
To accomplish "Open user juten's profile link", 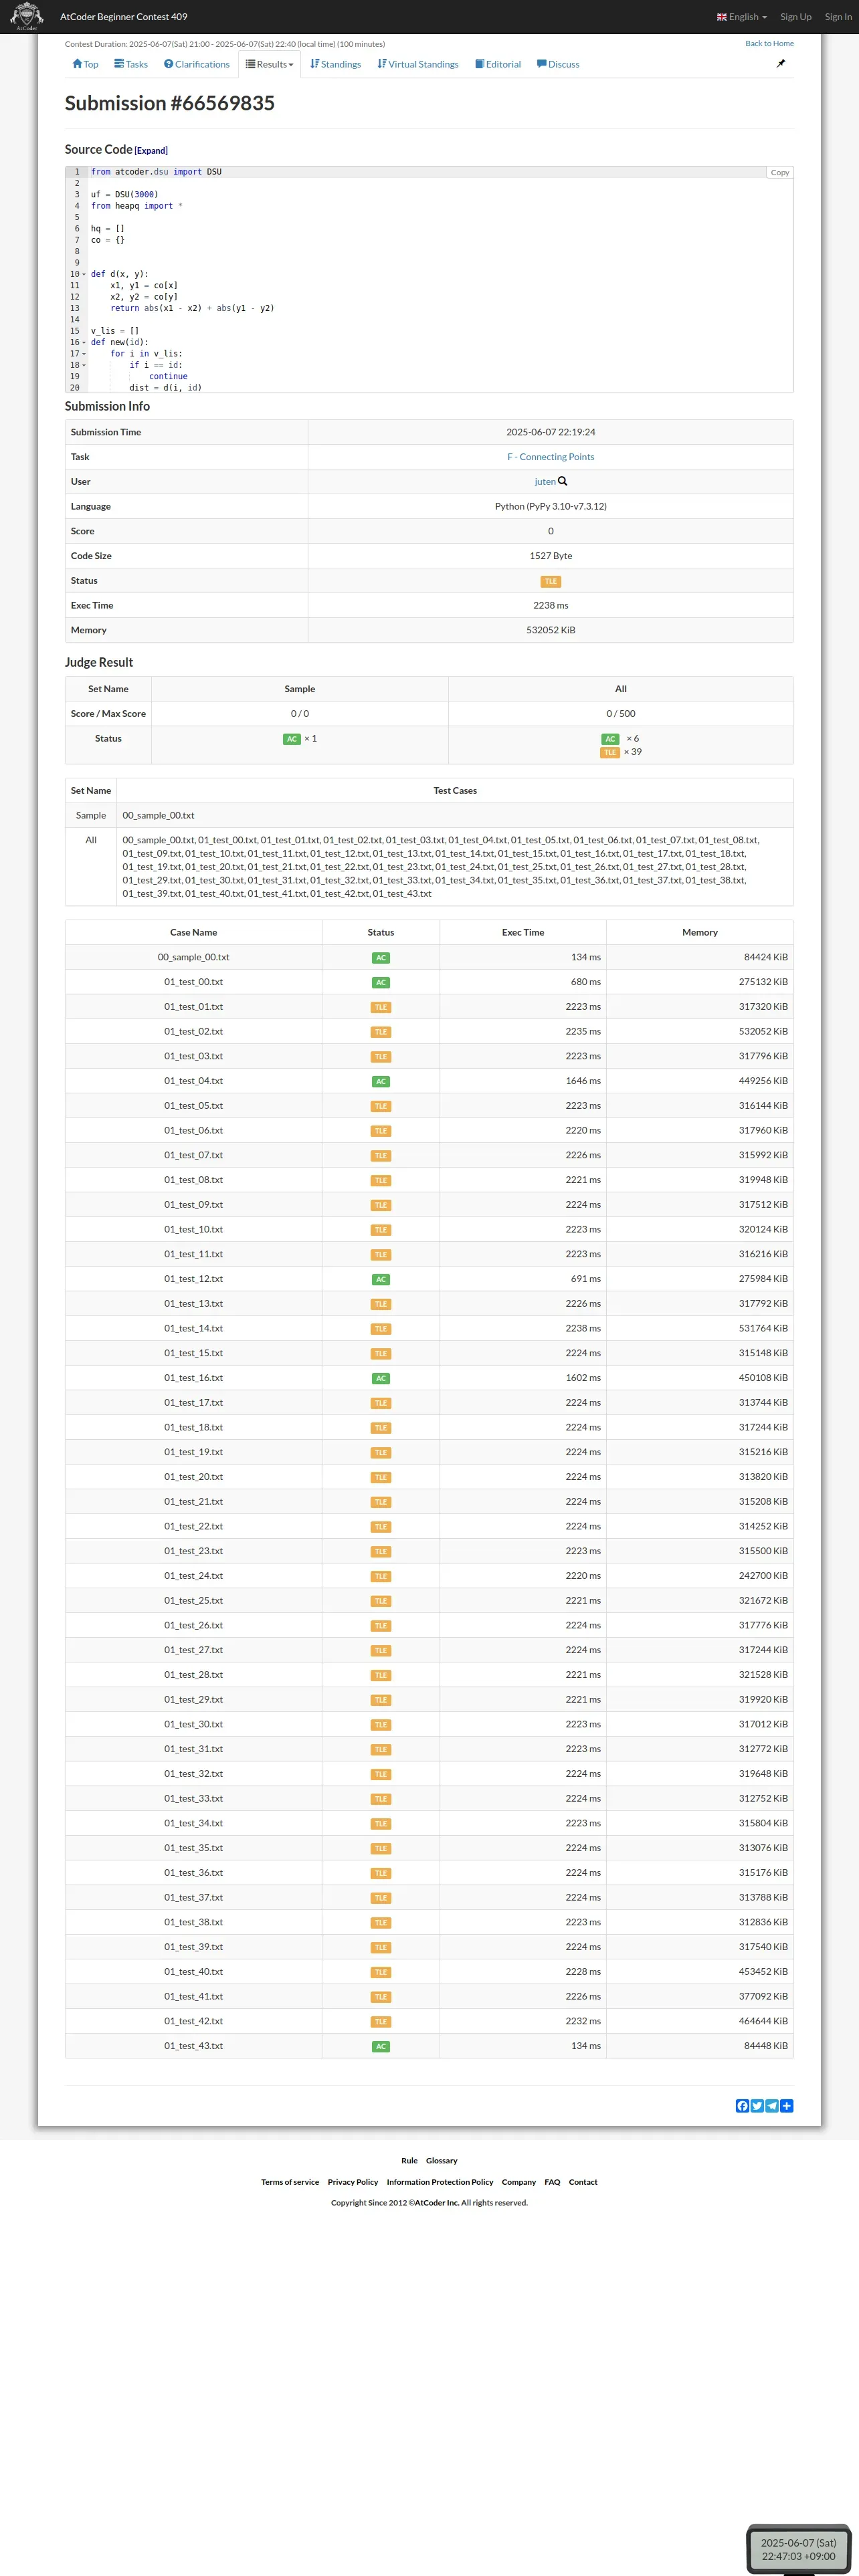I will [x=545, y=482].
